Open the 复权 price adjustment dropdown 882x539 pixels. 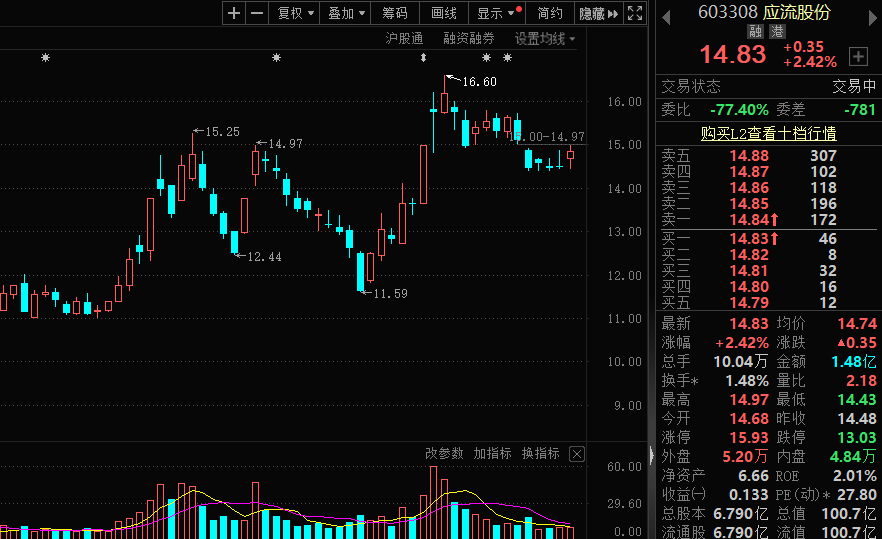(x=295, y=13)
